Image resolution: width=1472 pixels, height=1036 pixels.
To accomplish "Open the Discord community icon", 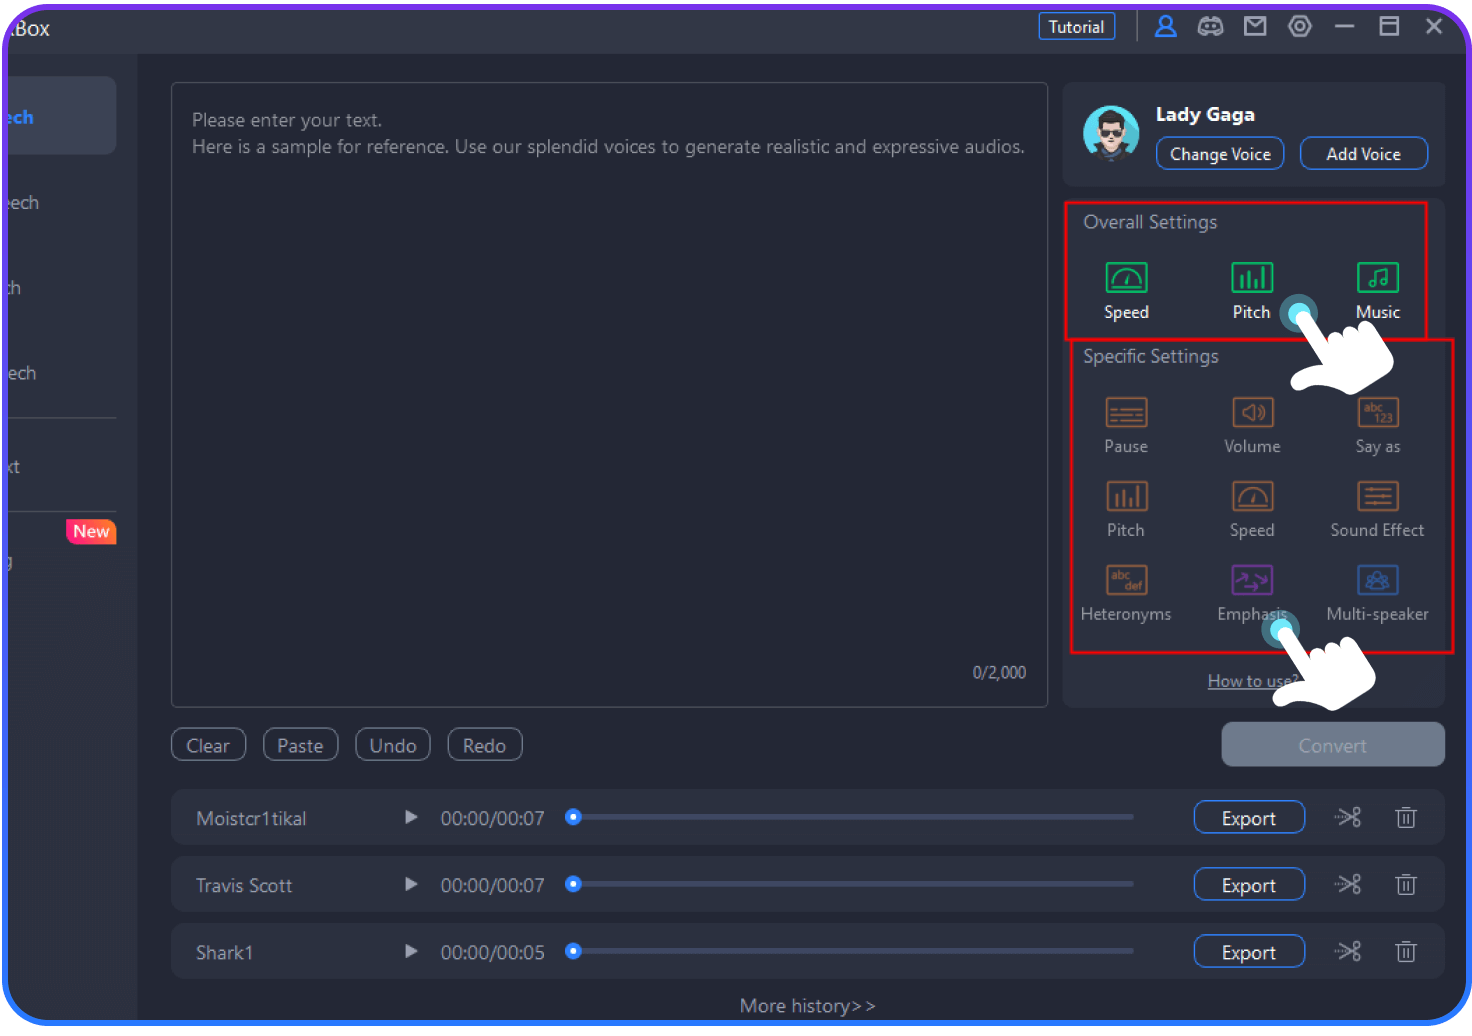I will [1210, 26].
